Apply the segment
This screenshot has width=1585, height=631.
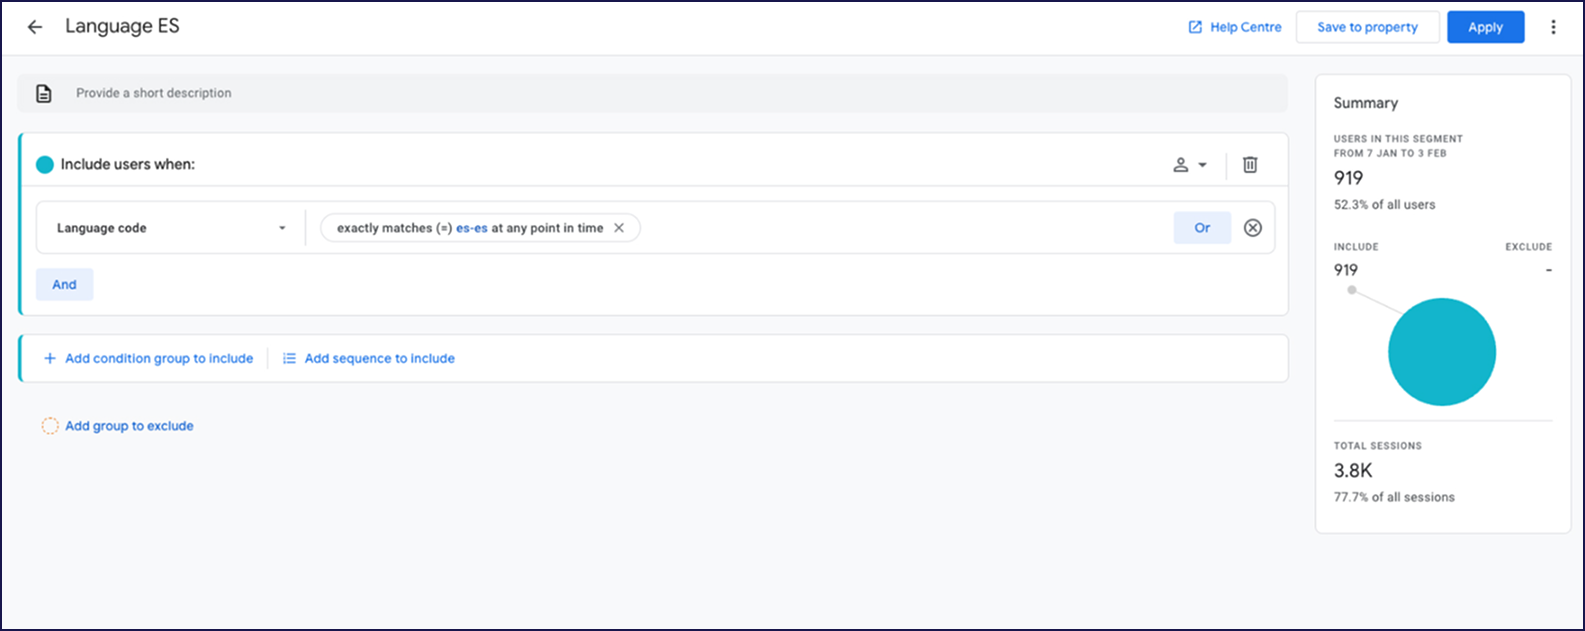point(1485,27)
